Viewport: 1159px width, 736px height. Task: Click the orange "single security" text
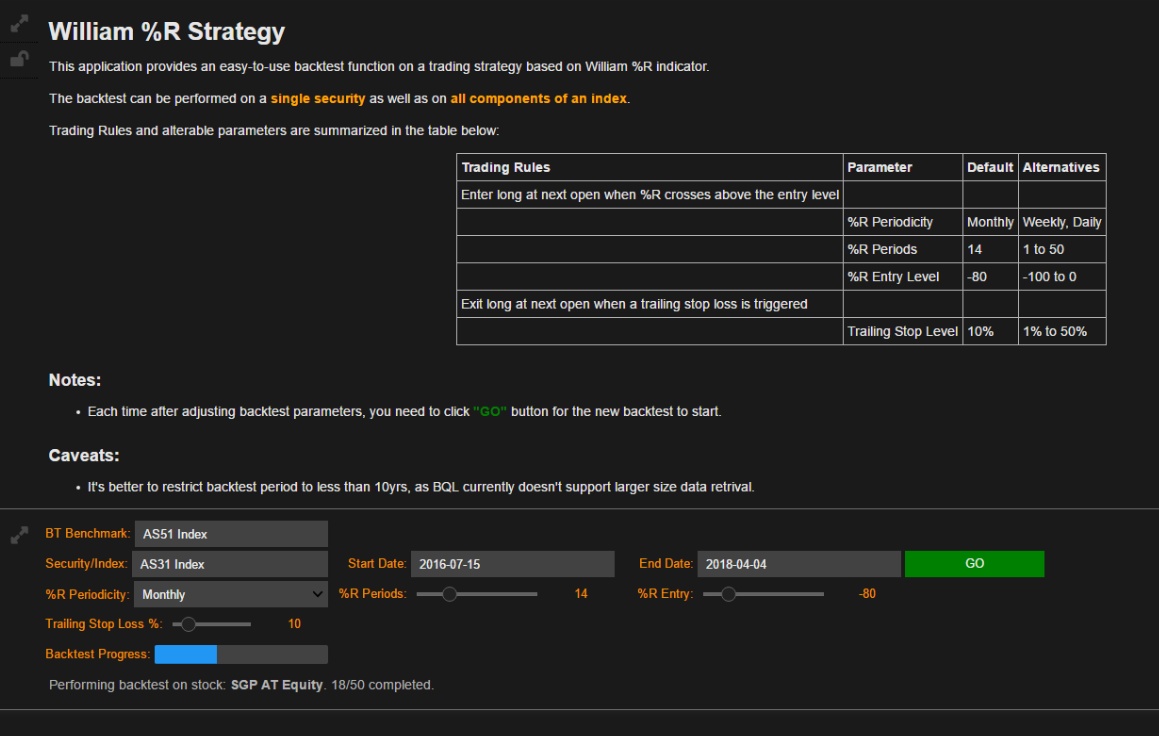coord(318,98)
